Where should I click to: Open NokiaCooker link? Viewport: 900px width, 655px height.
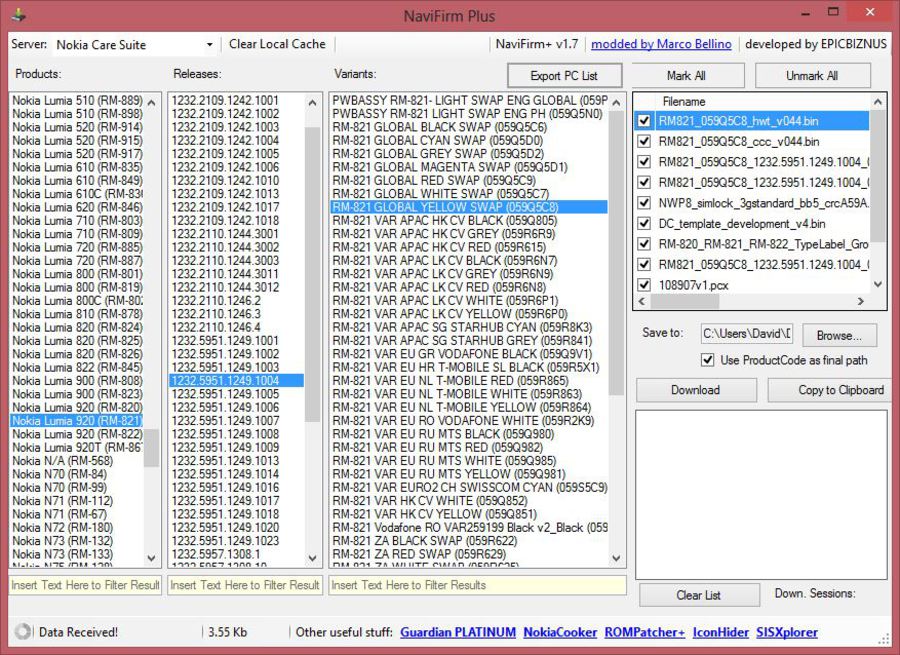(x=560, y=632)
